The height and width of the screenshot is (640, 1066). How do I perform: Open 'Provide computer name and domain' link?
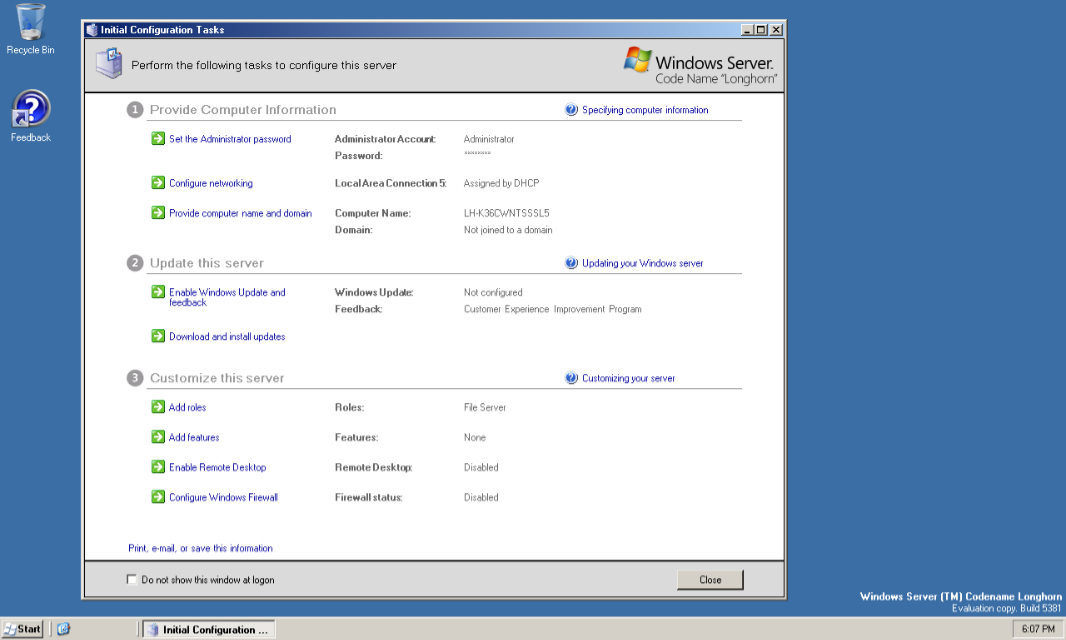(x=240, y=213)
